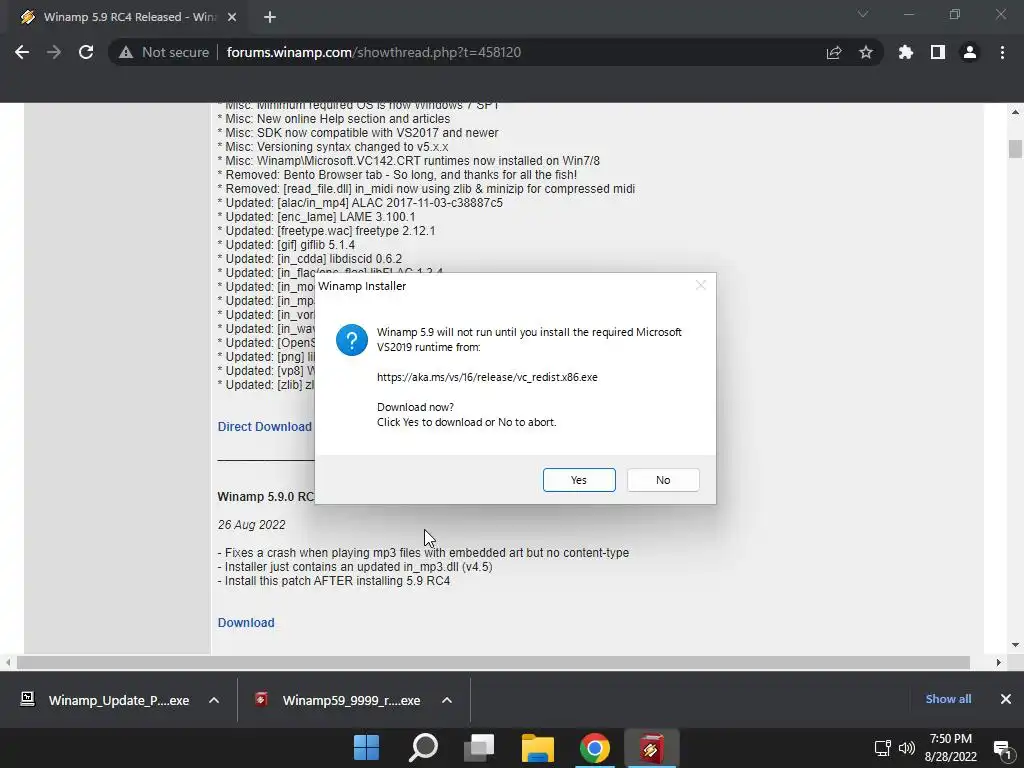Click the horizontal scrollbar thumb
Viewport: 1024px width, 768px height.
[493, 662]
